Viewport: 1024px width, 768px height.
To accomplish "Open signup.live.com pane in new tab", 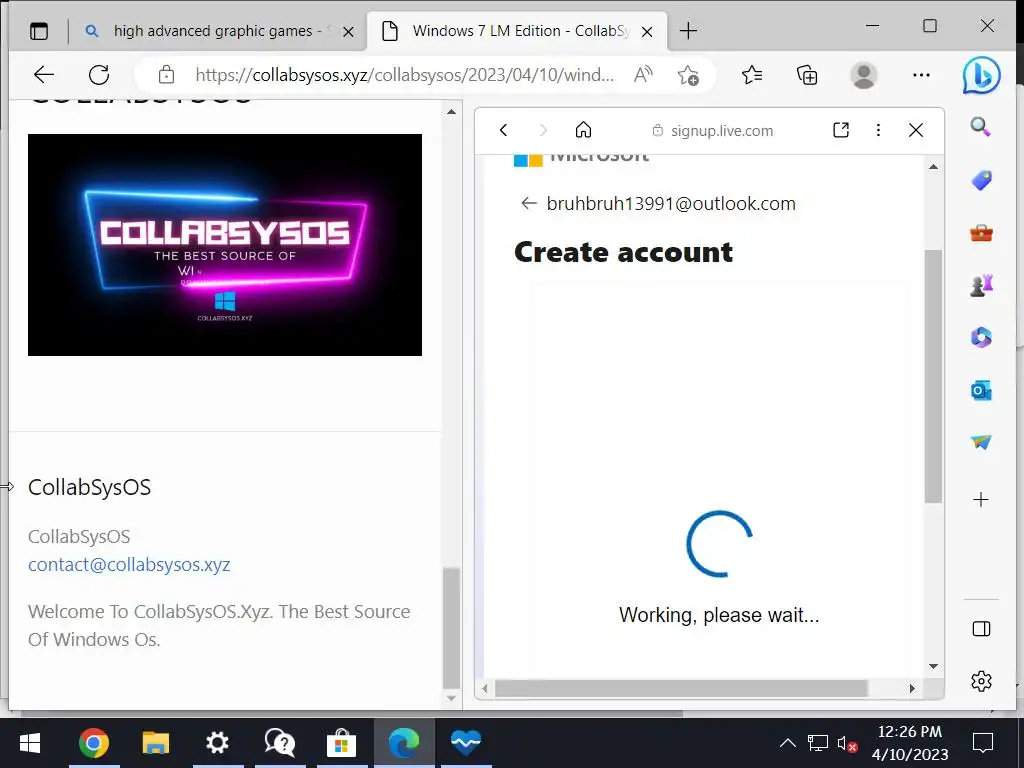I will pos(841,130).
